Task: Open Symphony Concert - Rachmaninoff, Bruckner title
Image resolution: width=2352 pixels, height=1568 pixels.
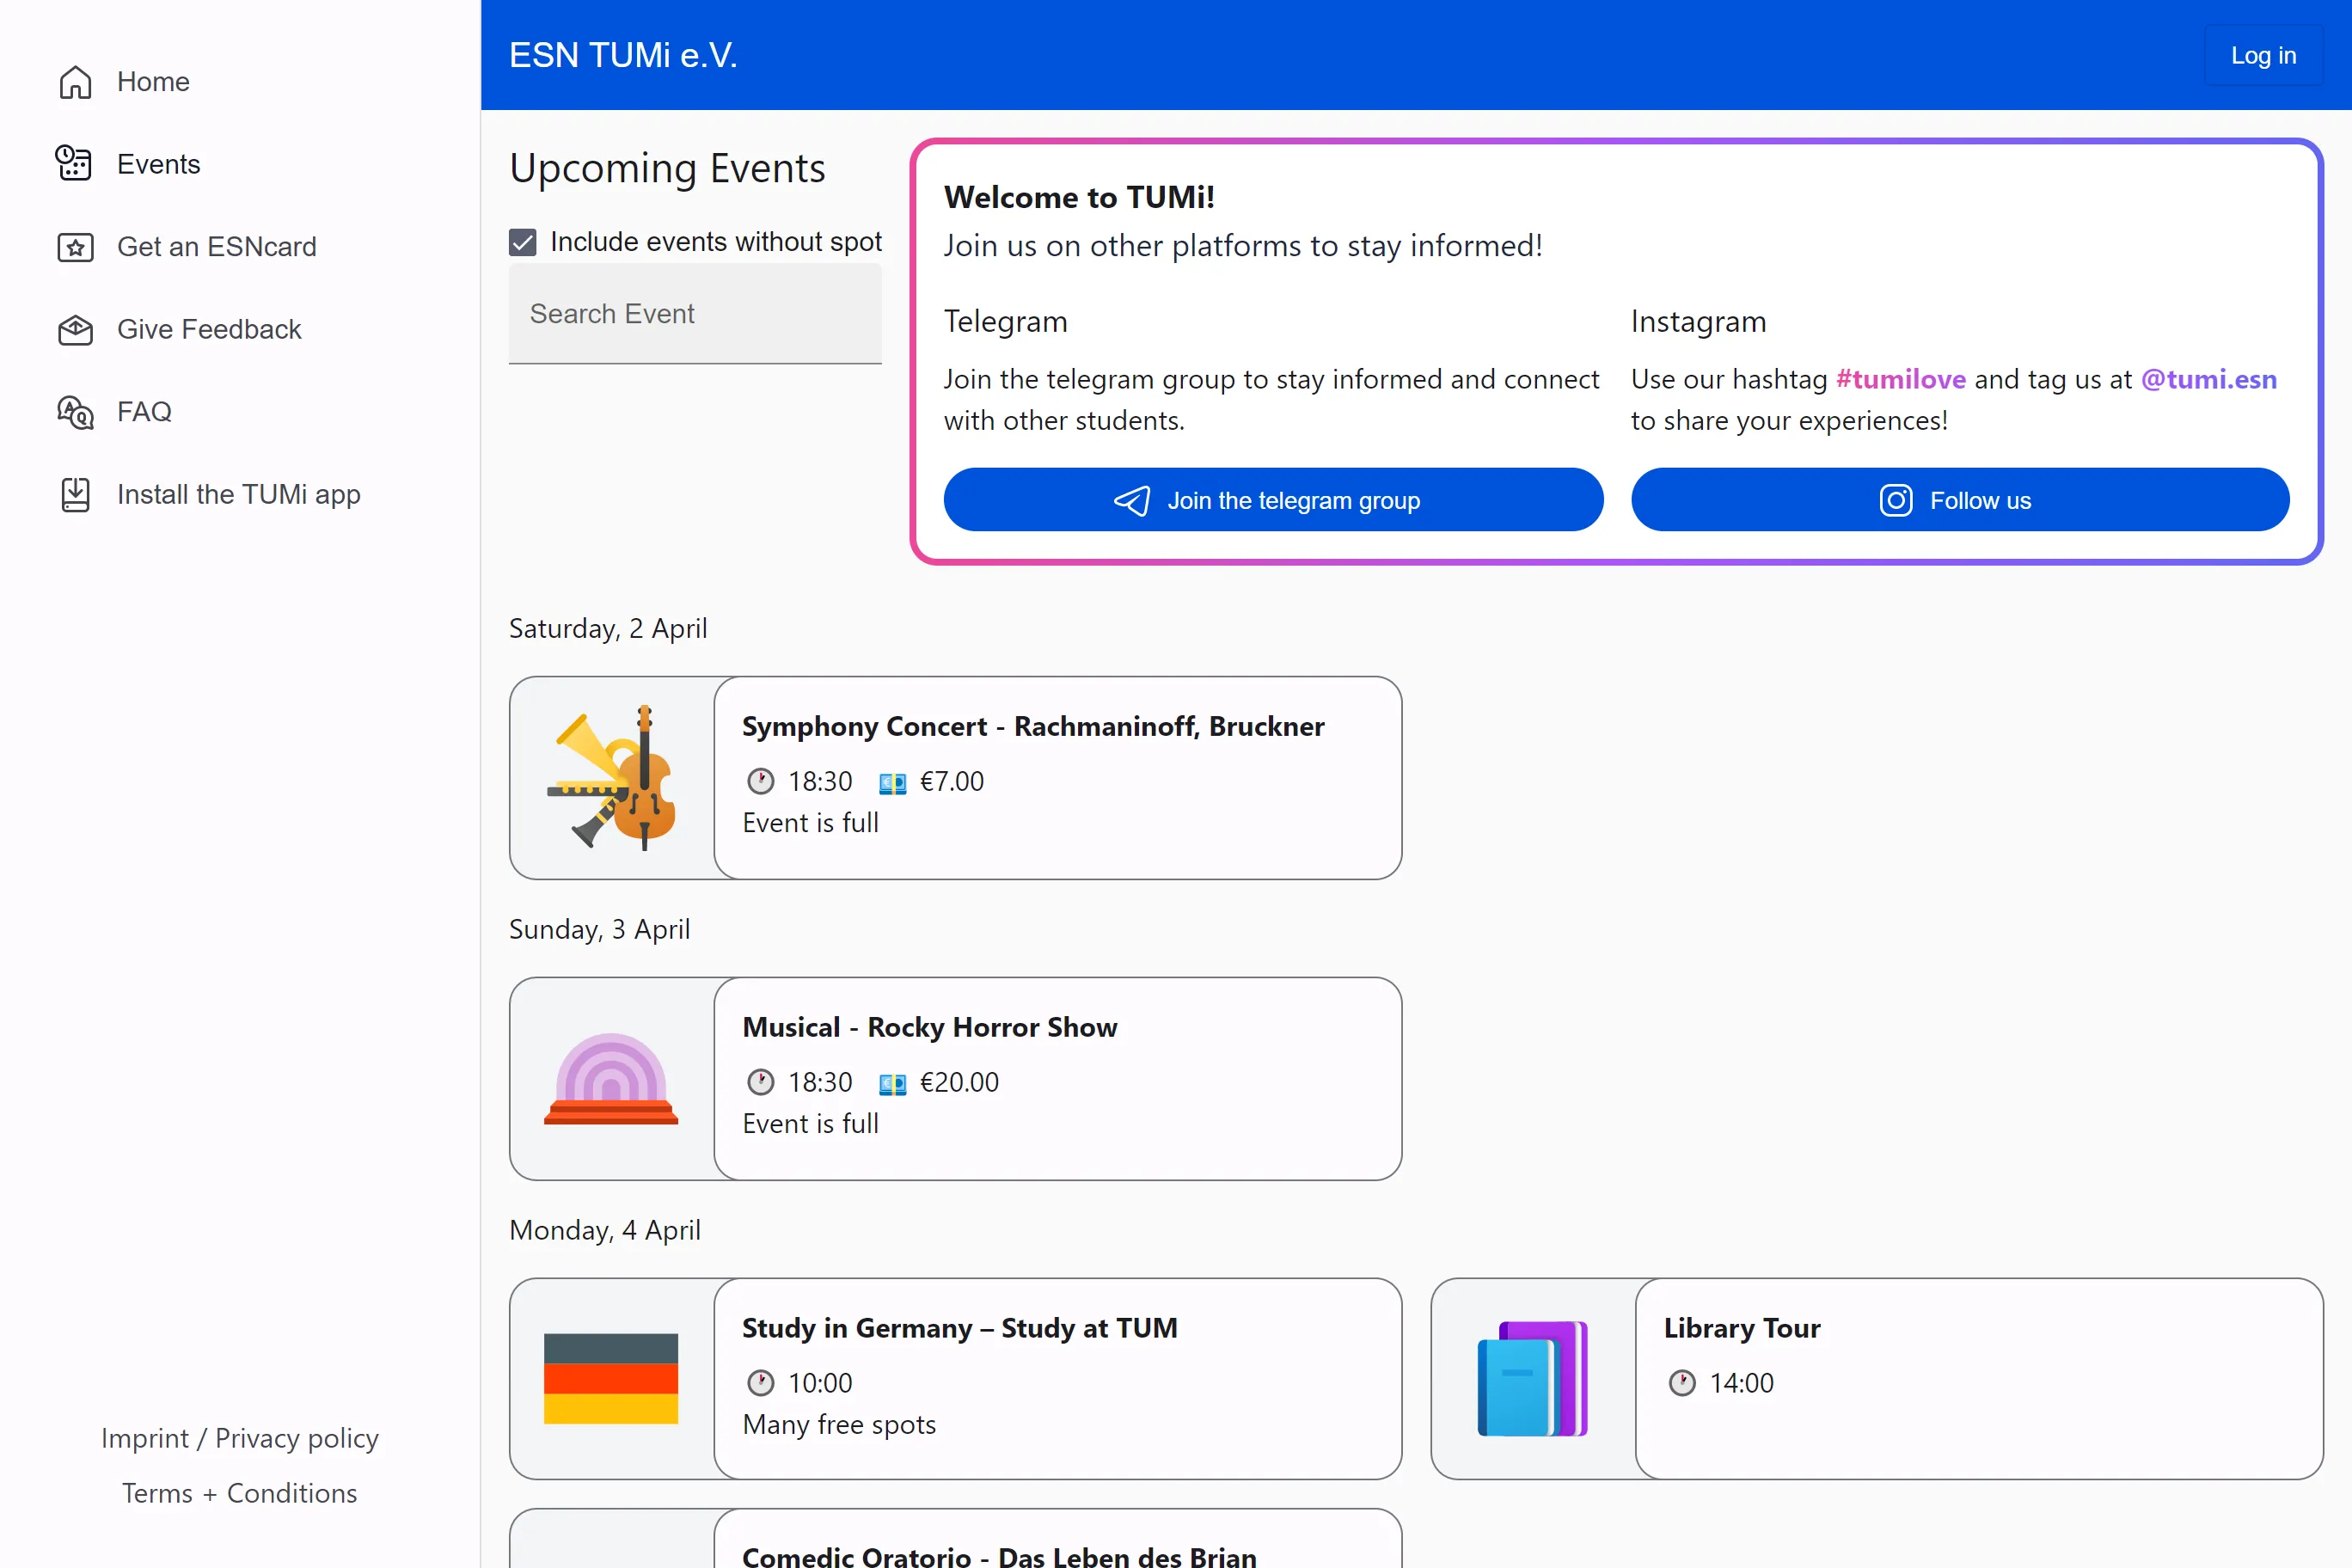Action: 1033,726
